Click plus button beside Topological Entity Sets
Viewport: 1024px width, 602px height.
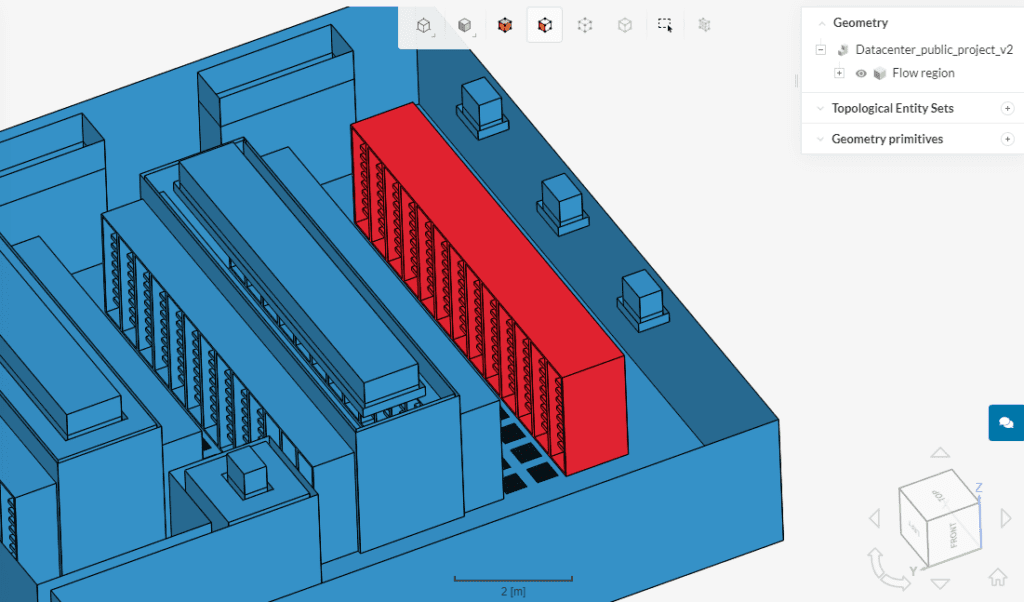pos(1008,108)
